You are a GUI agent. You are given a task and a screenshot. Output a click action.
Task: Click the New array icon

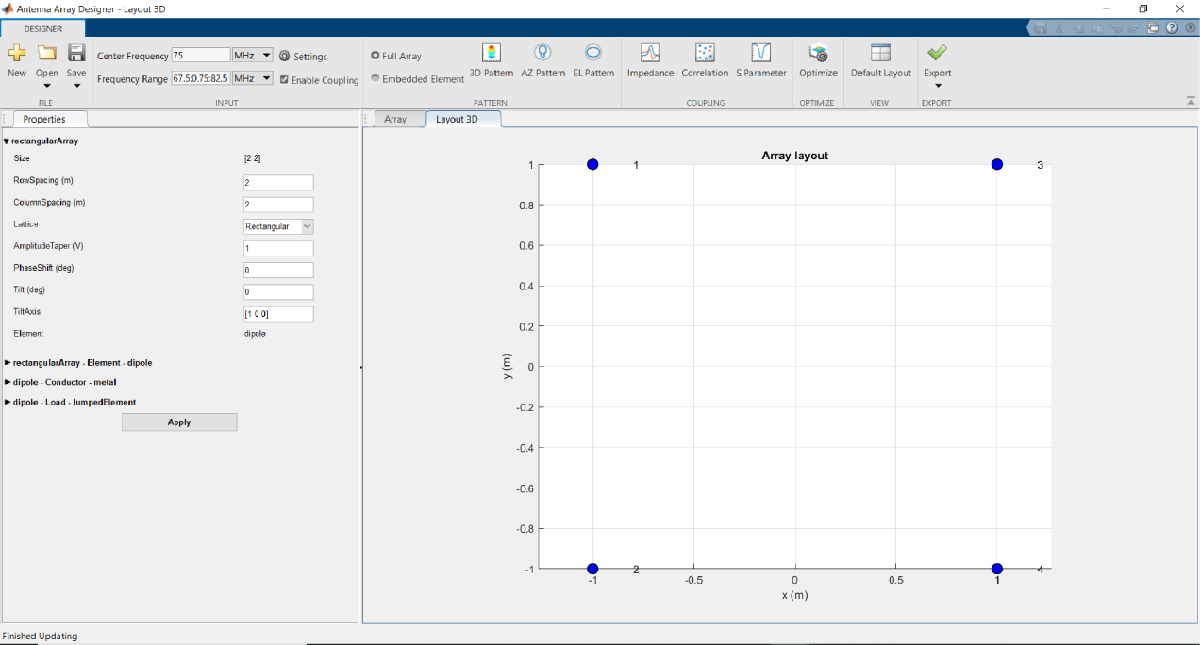click(17, 52)
